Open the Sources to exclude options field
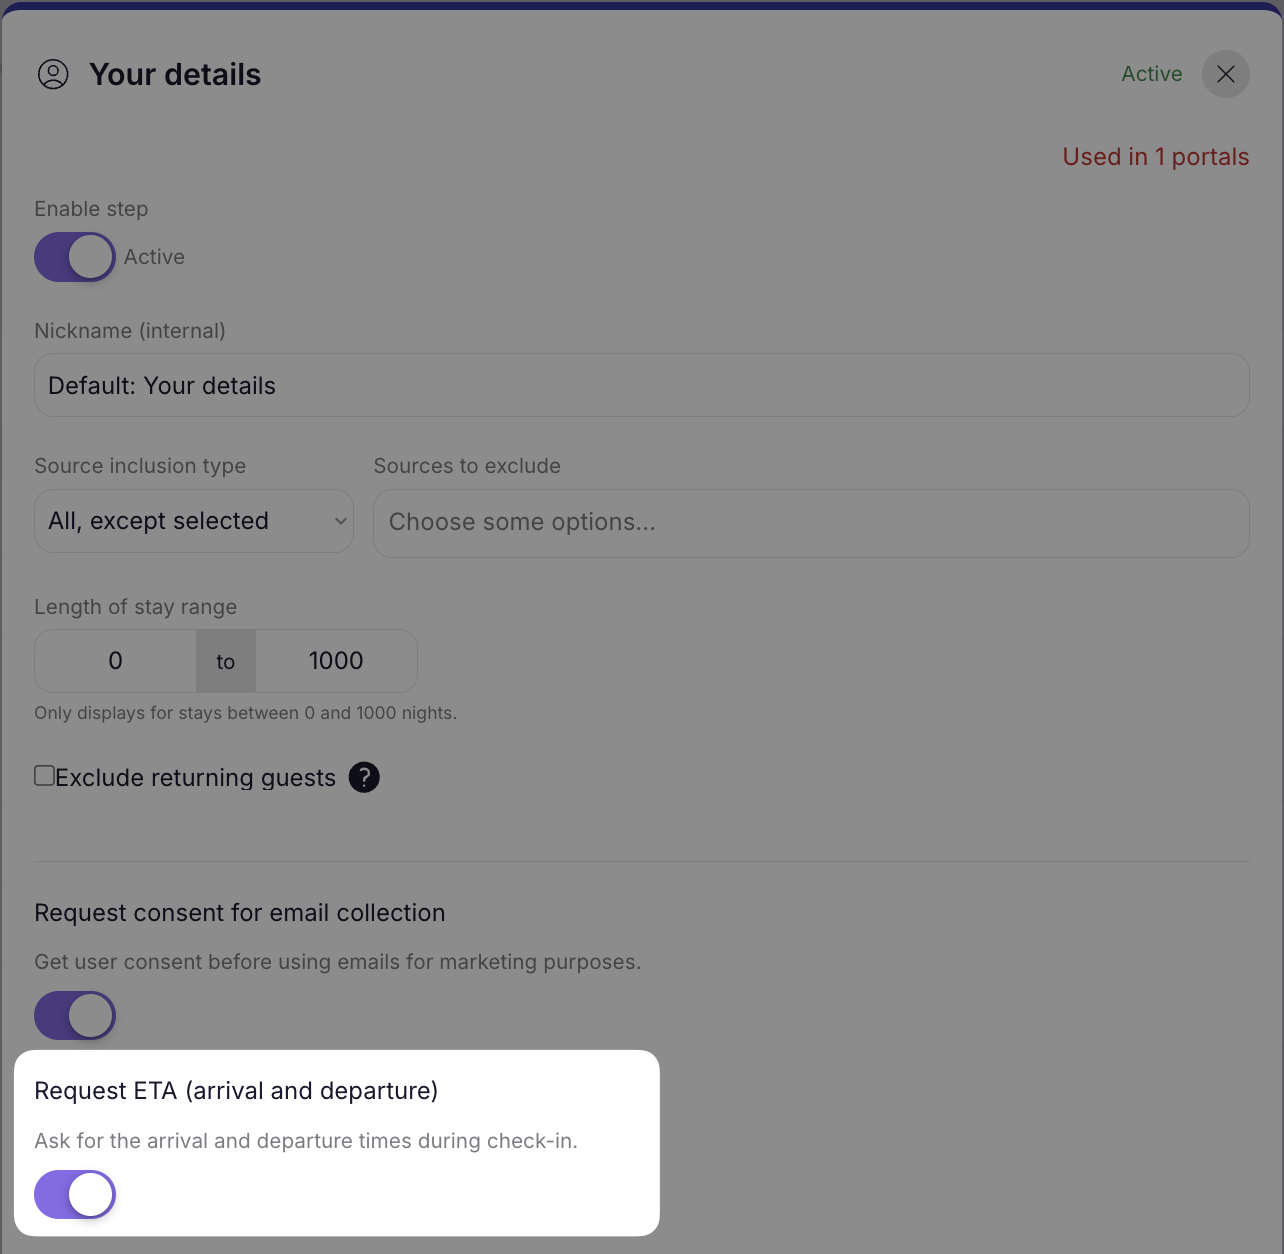Screen dimensions: 1284x1254 (811, 523)
